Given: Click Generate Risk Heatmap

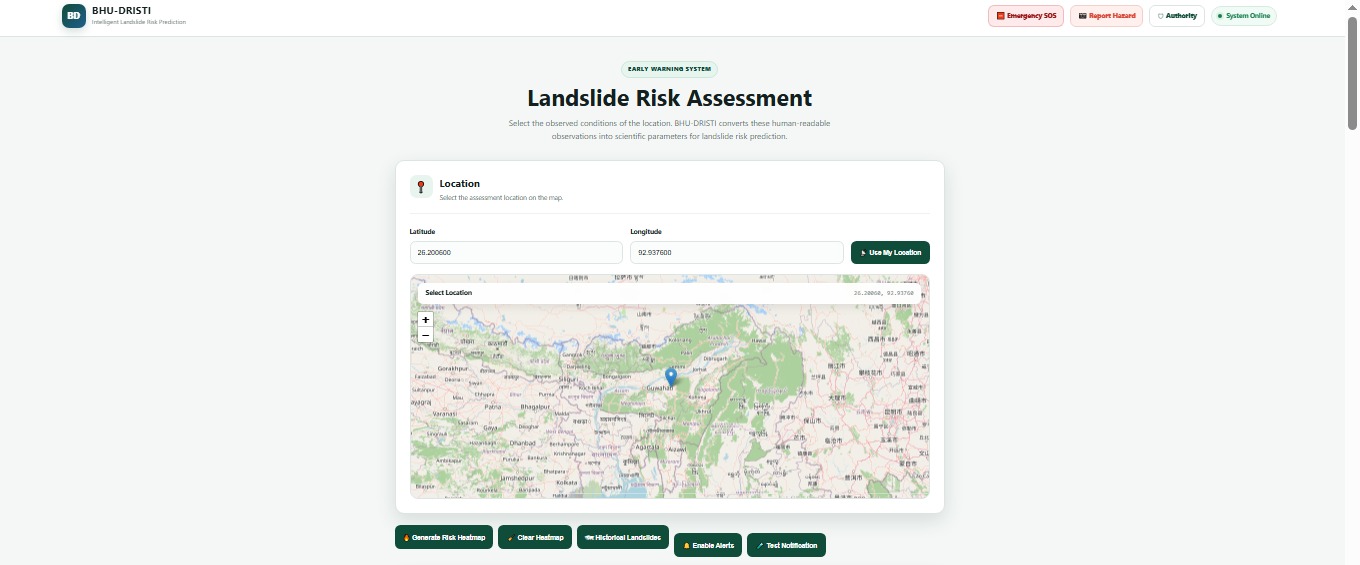Looking at the screenshot, I should (444, 537).
